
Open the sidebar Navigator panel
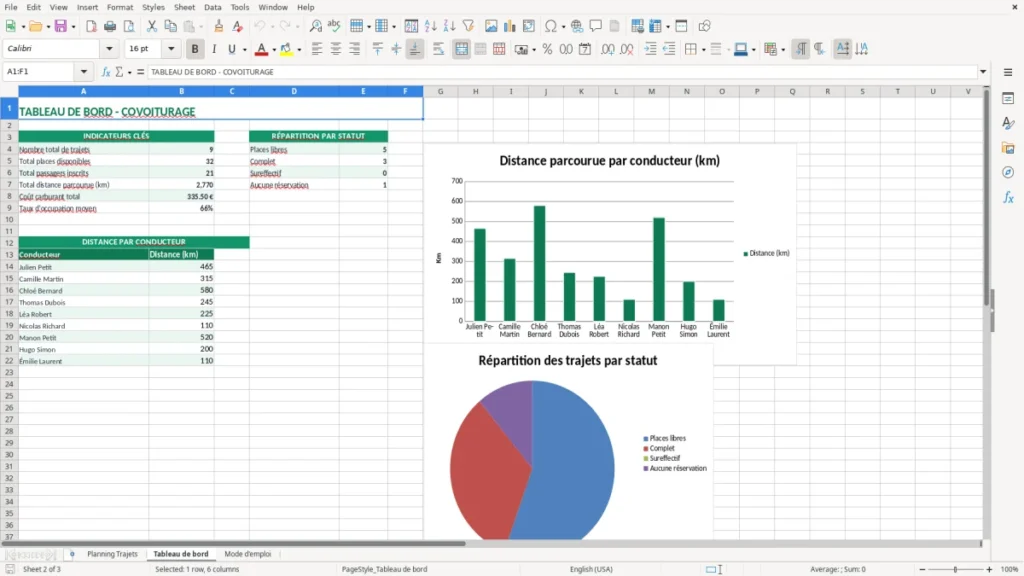click(1008, 172)
